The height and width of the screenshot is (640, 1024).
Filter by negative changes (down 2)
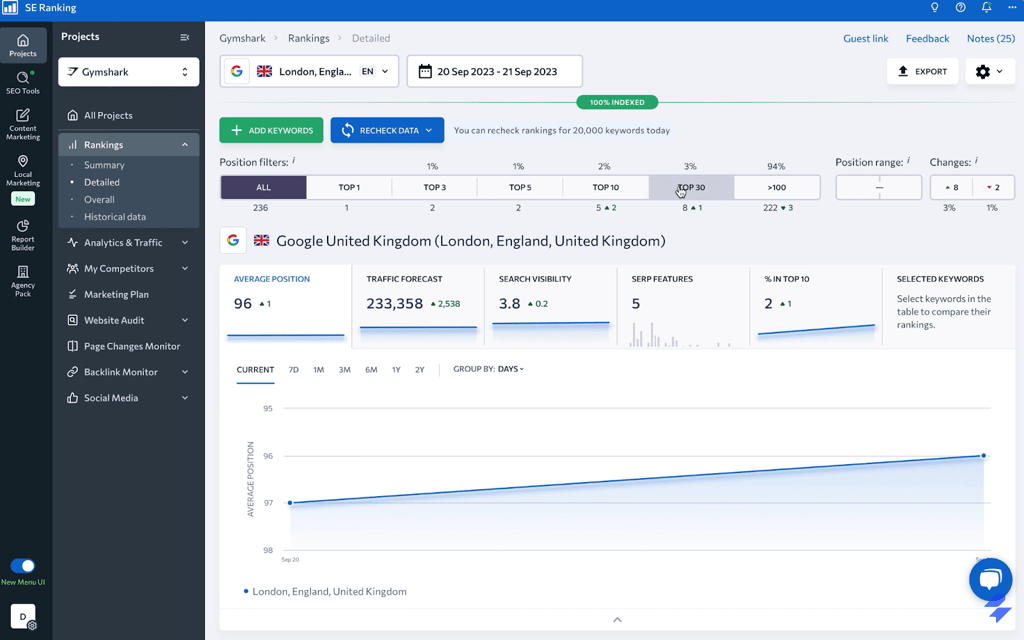(x=993, y=187)
